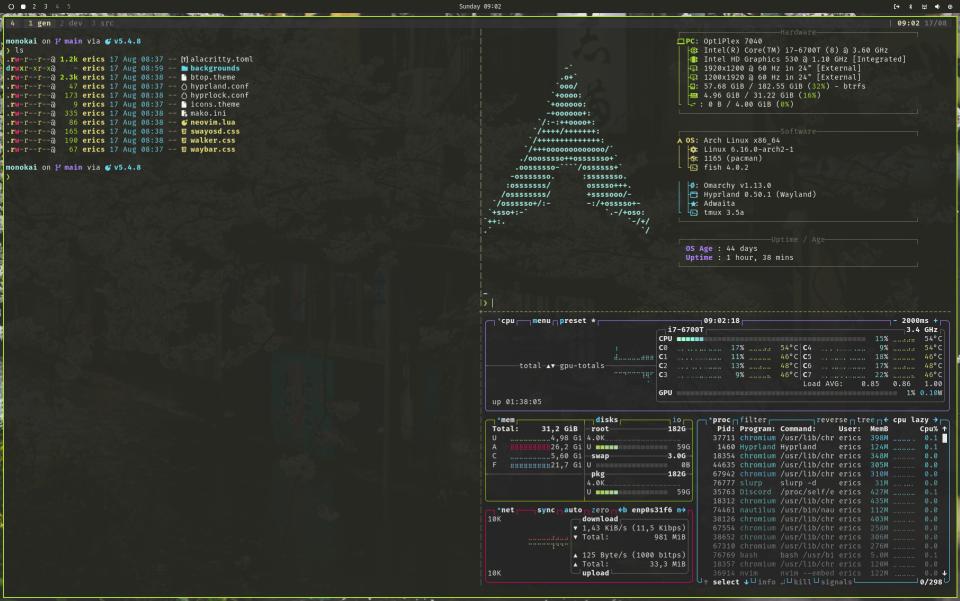Toggle net sync option
Viewport: 960px width, 601px height.
pyautogui.click(x=546, y=510)
